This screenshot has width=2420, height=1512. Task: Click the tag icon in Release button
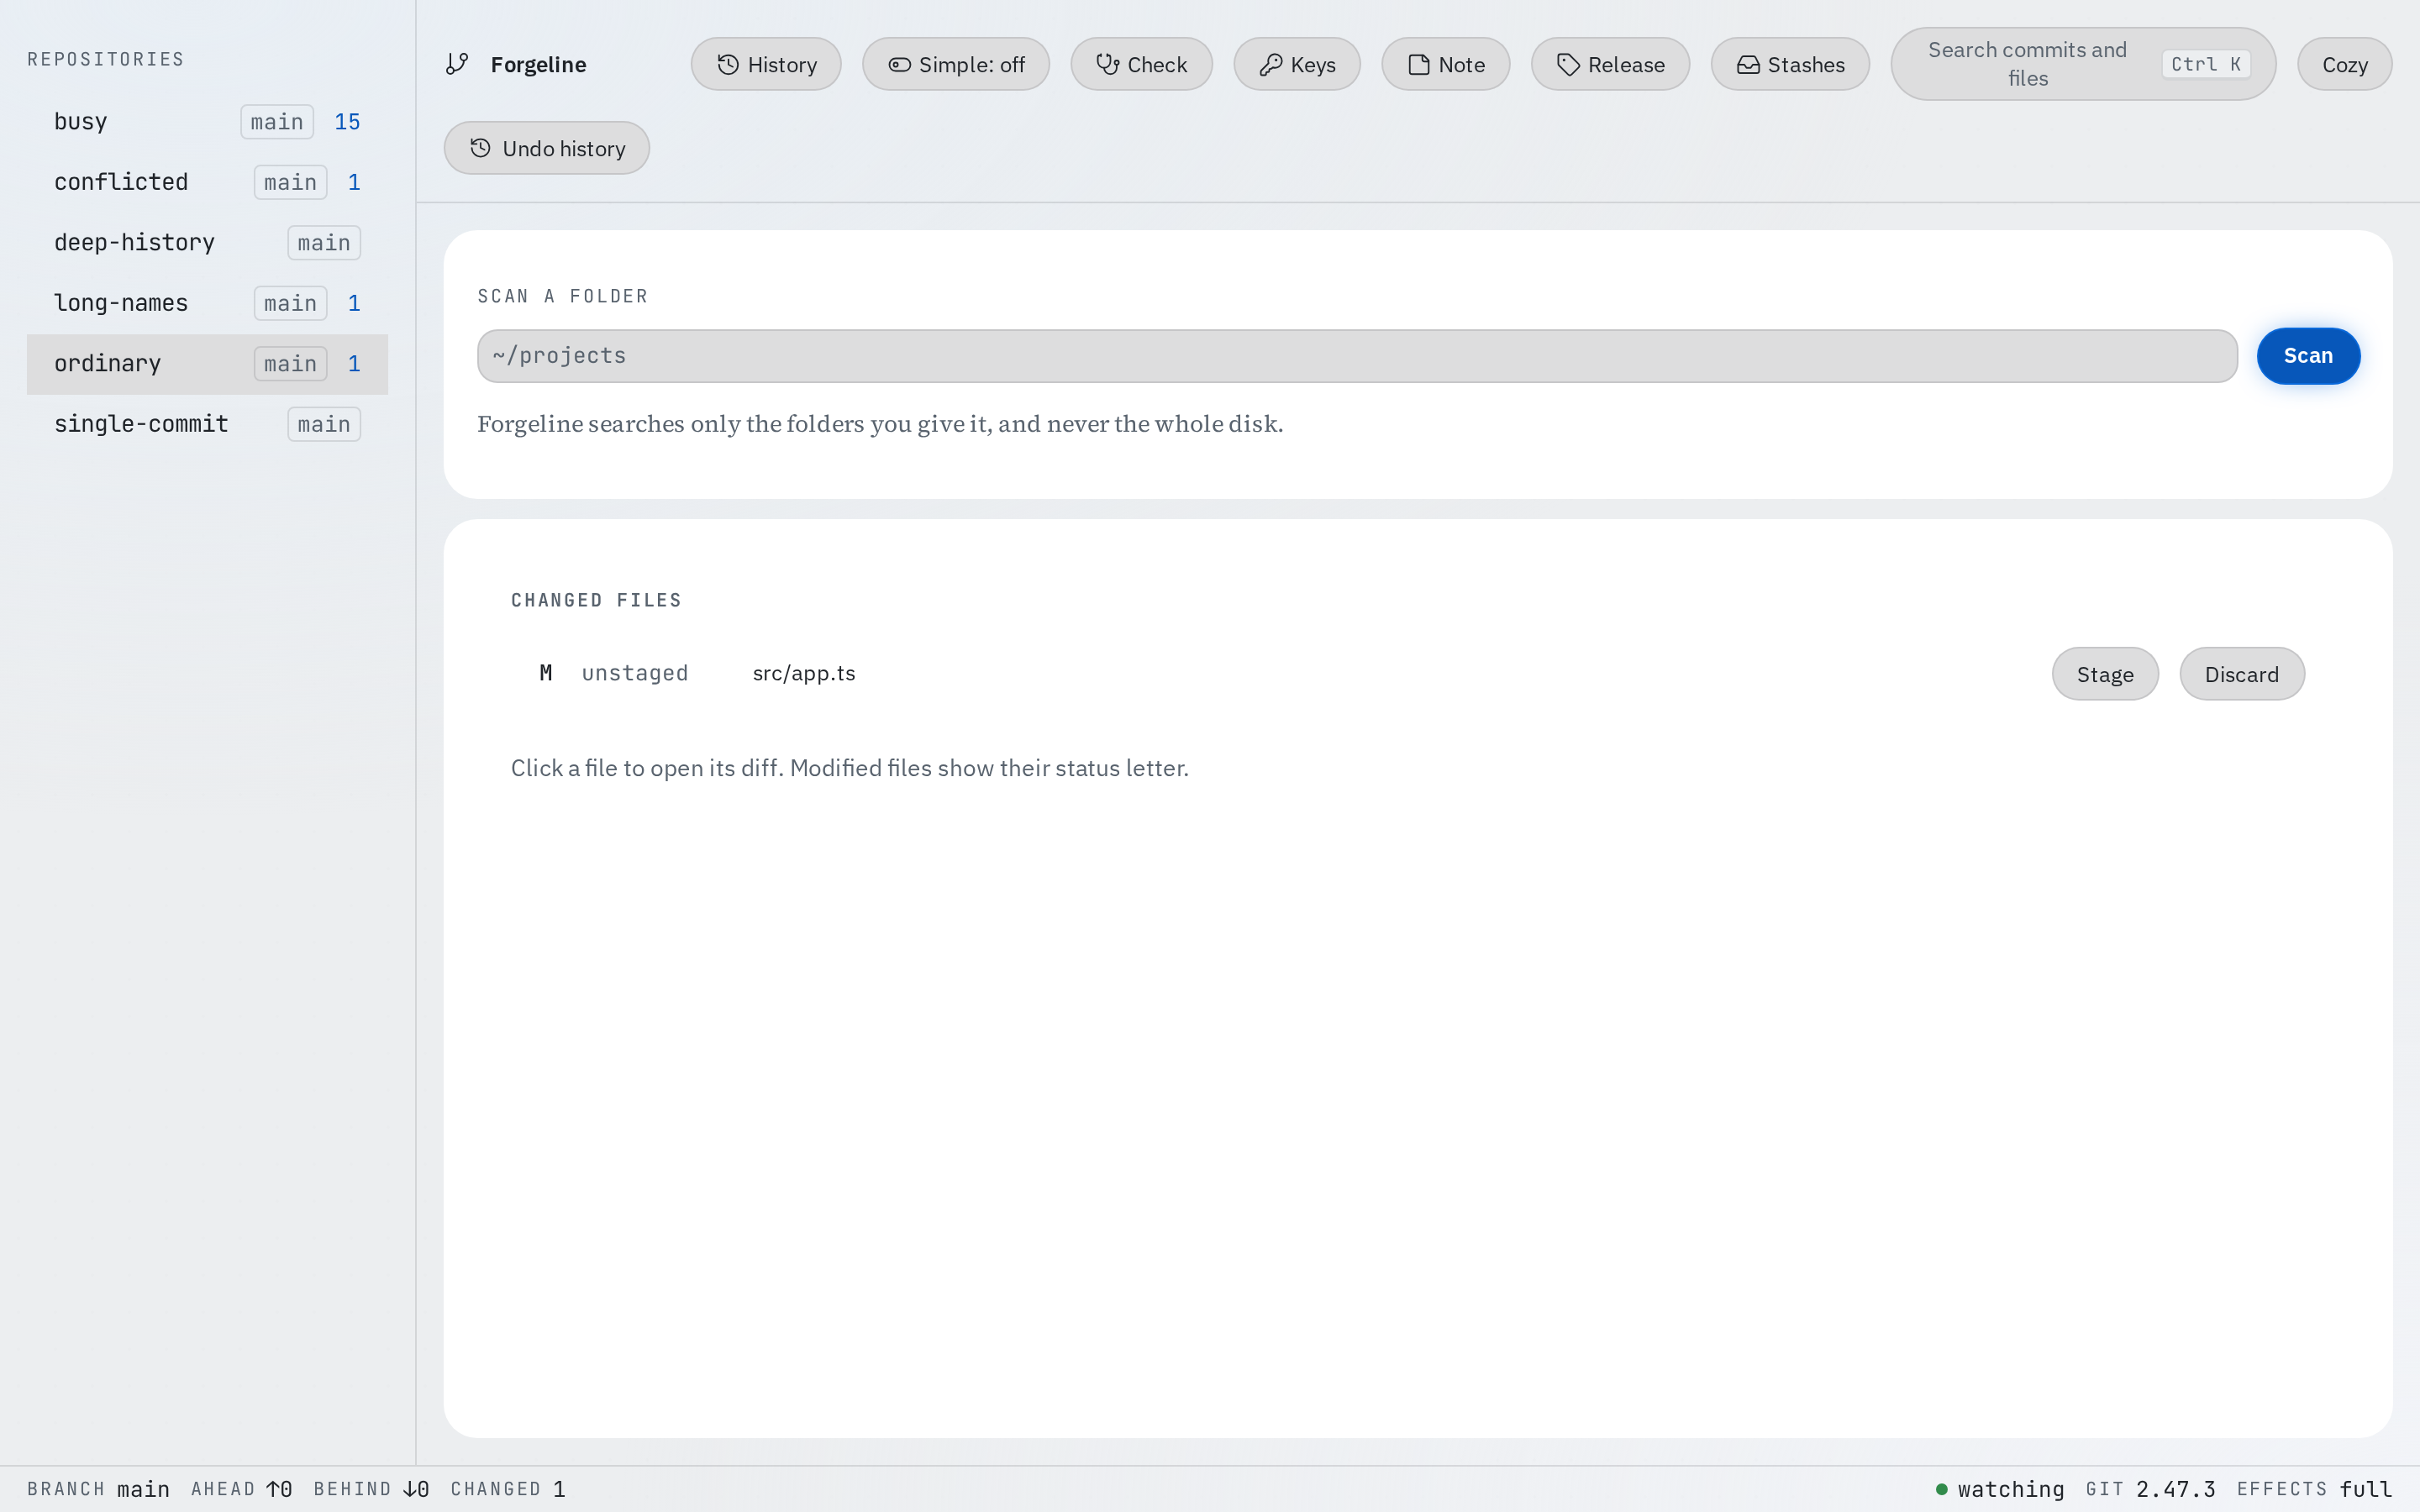click(x=1568, y=64)
